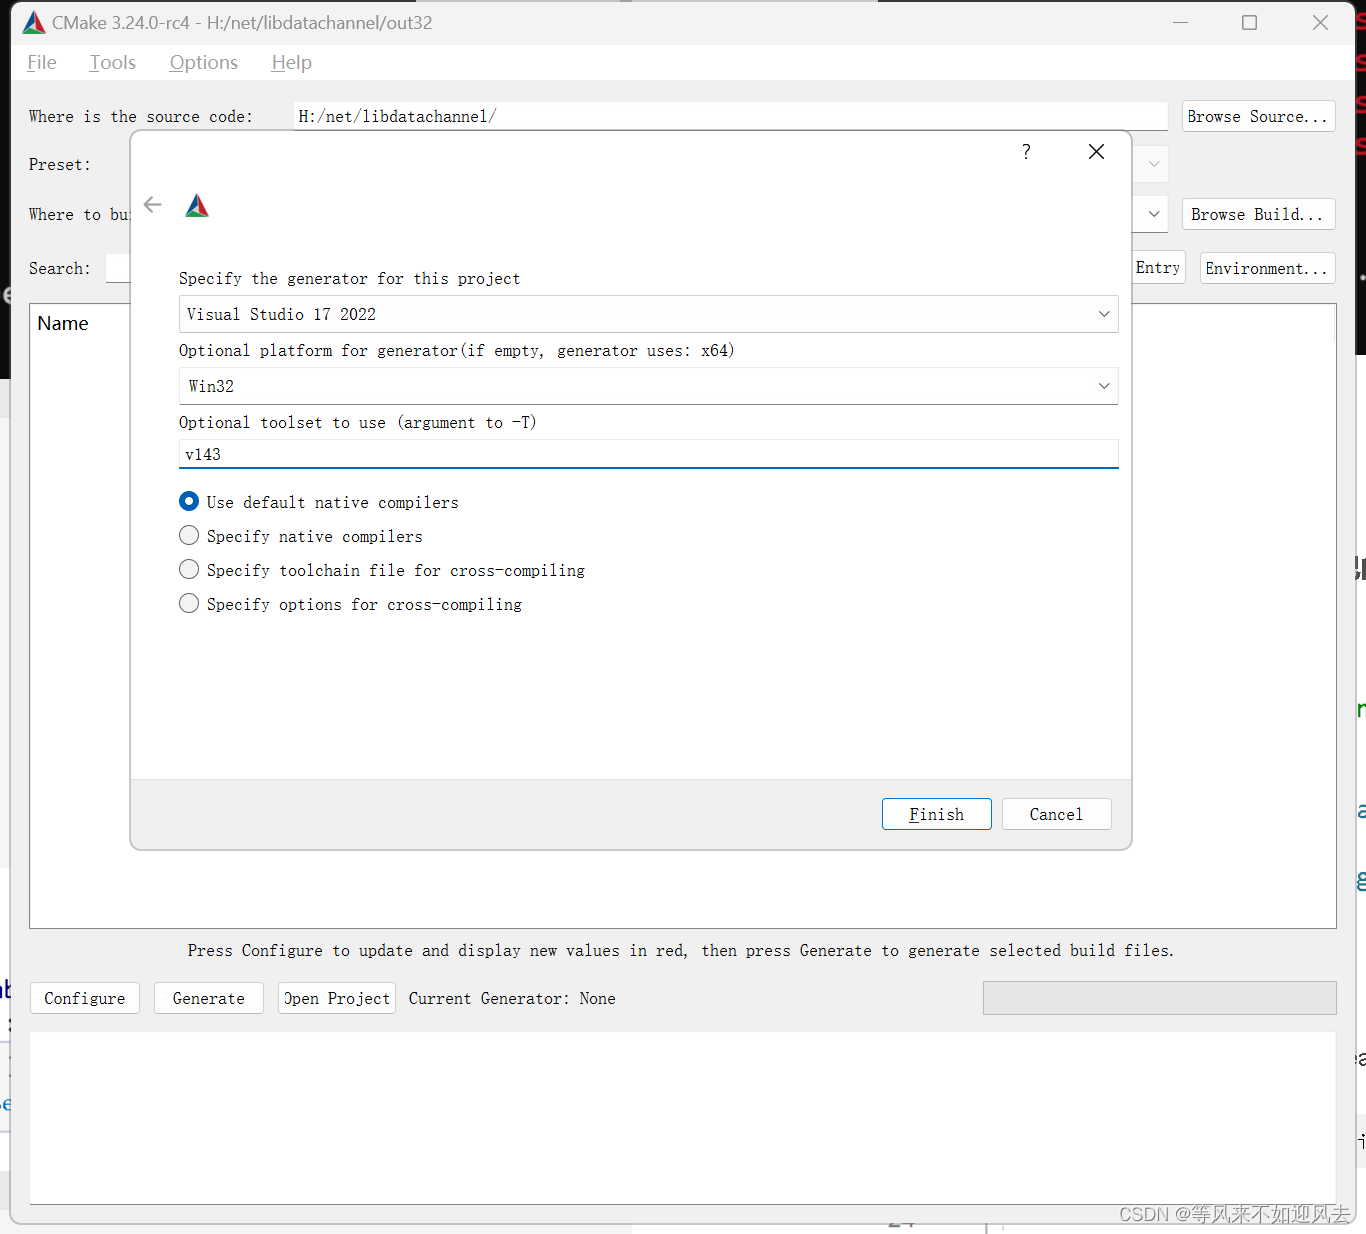Viewport: 1366px width, 1234px height.
Task: Click Browse Build button
Action: [x=1258, y=214]
